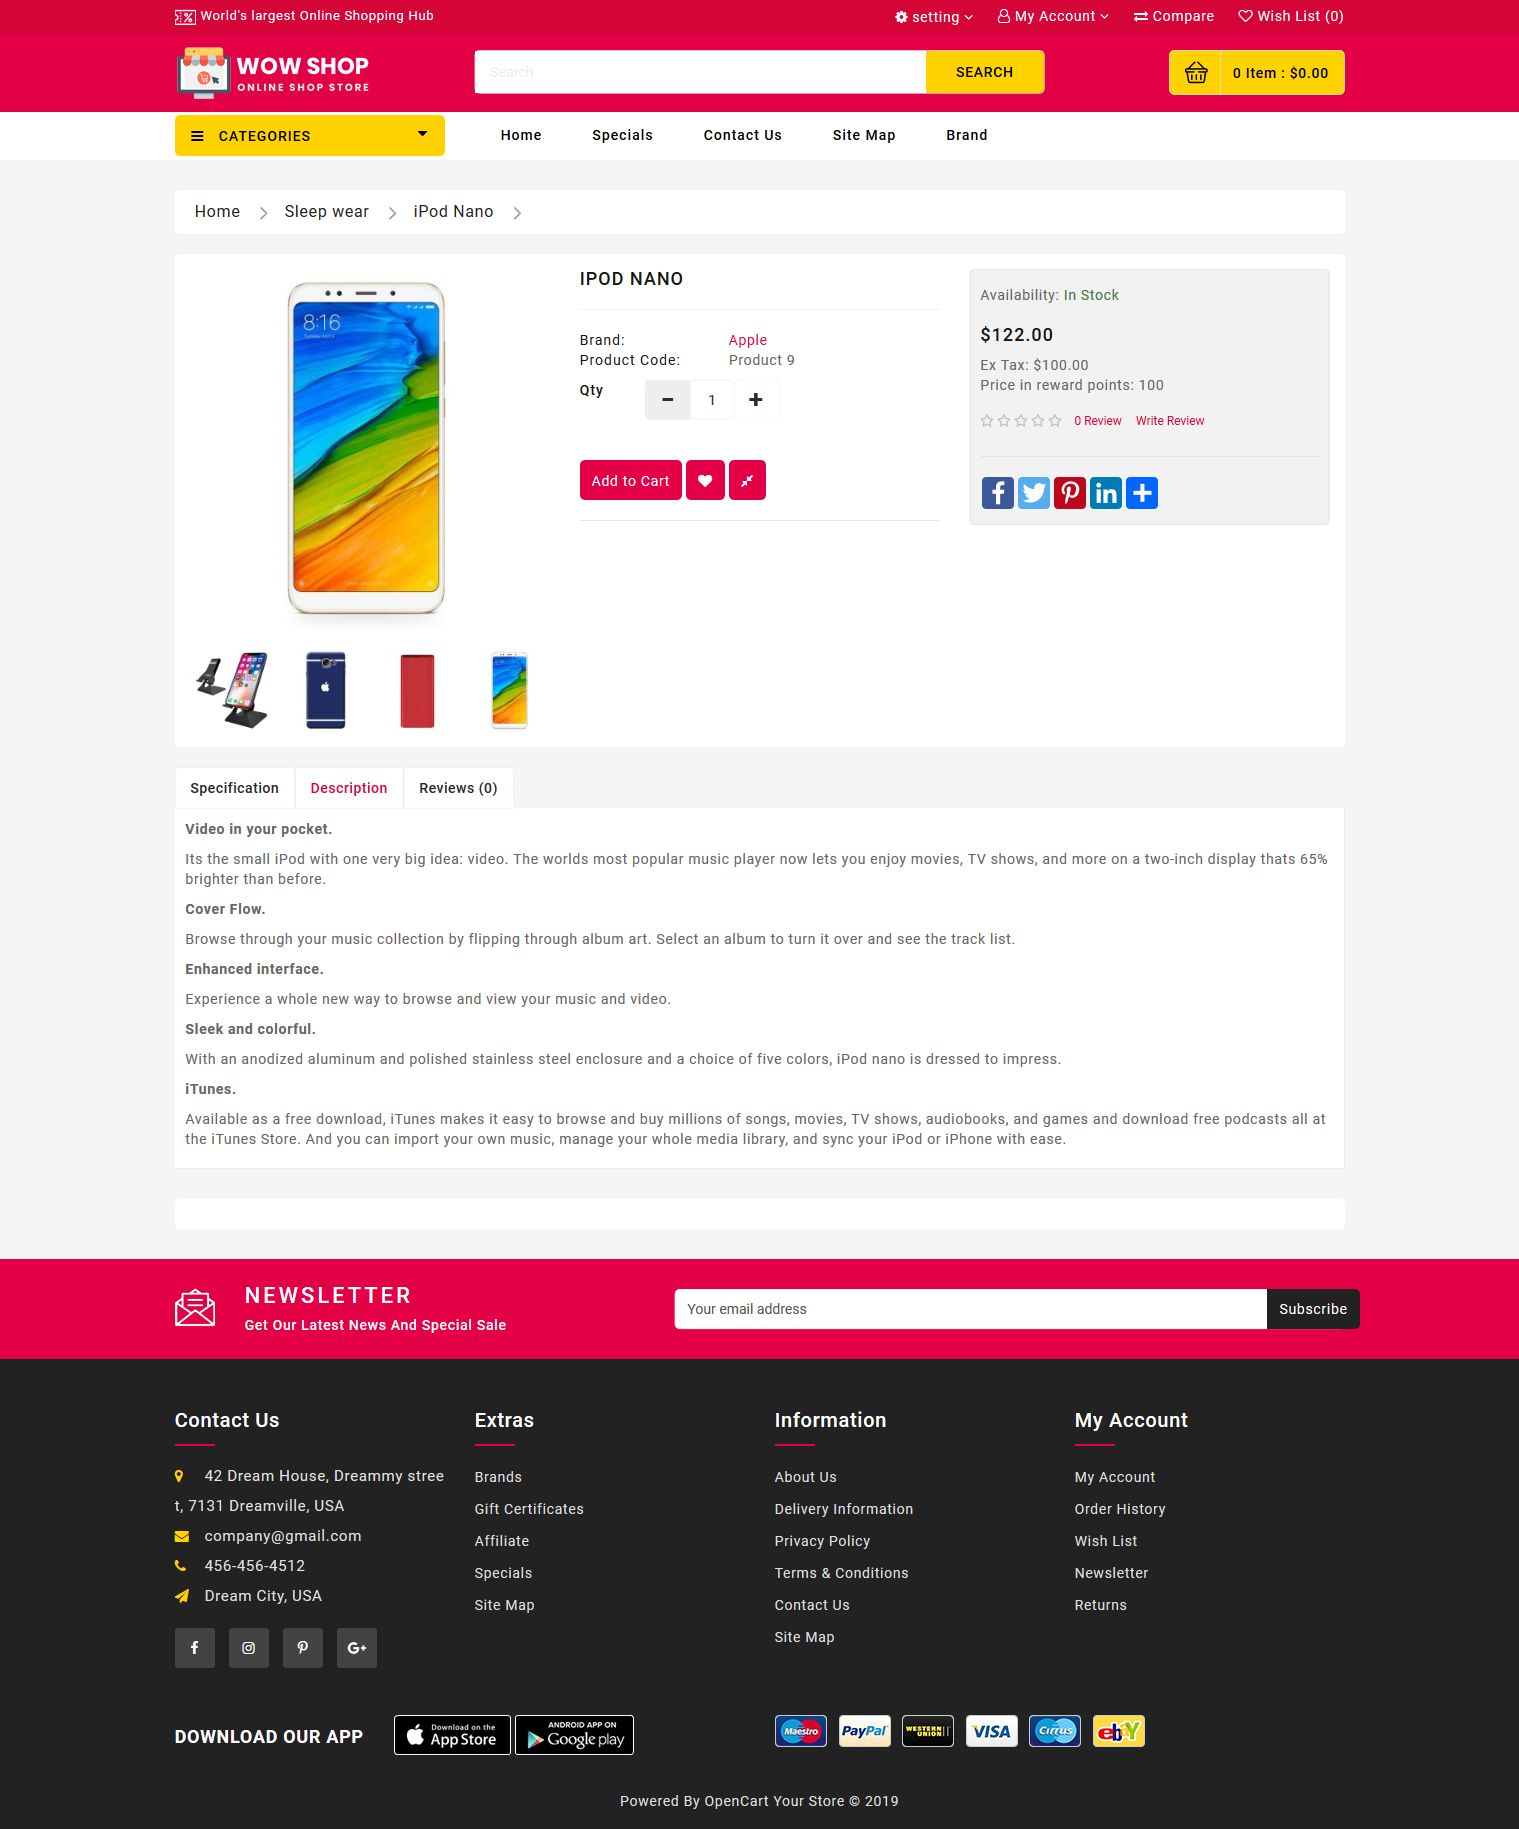The height and width of the screenshot is (1829, 1519).
Task: Open footer Google Plus icon
Action: tap(357, 1647)
